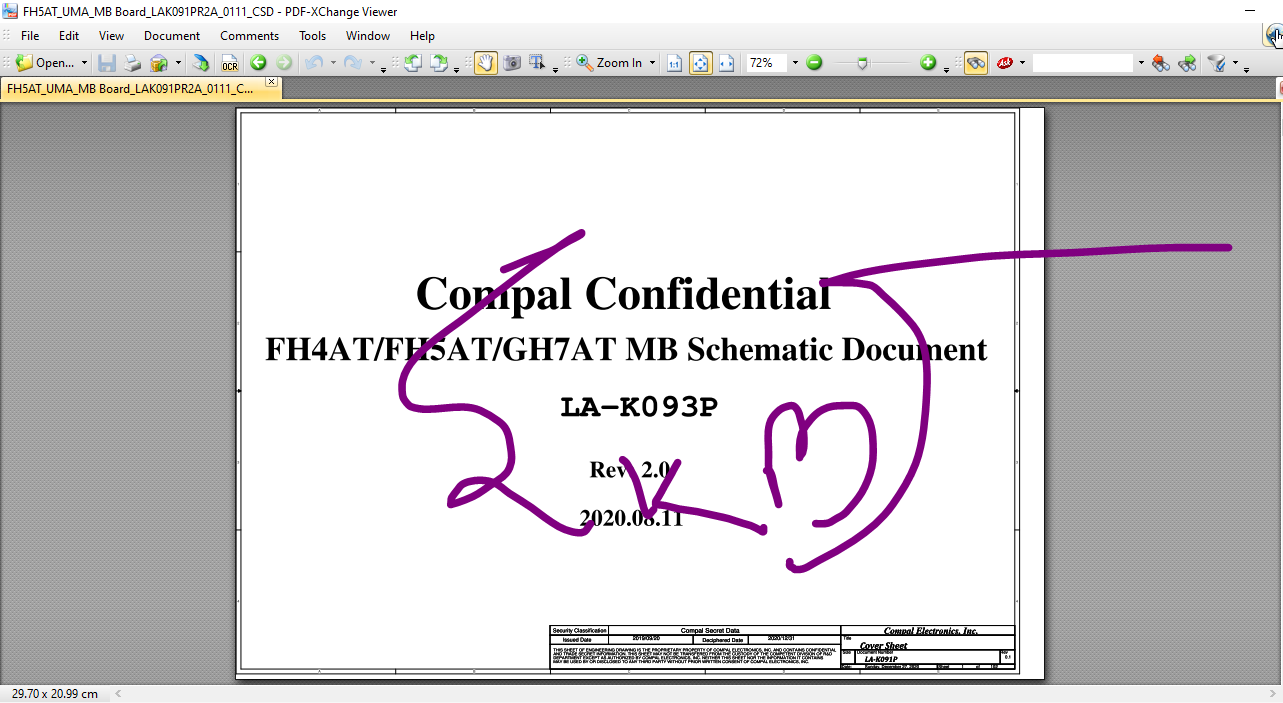Click the Send by email icon

(x=159, y=63)
